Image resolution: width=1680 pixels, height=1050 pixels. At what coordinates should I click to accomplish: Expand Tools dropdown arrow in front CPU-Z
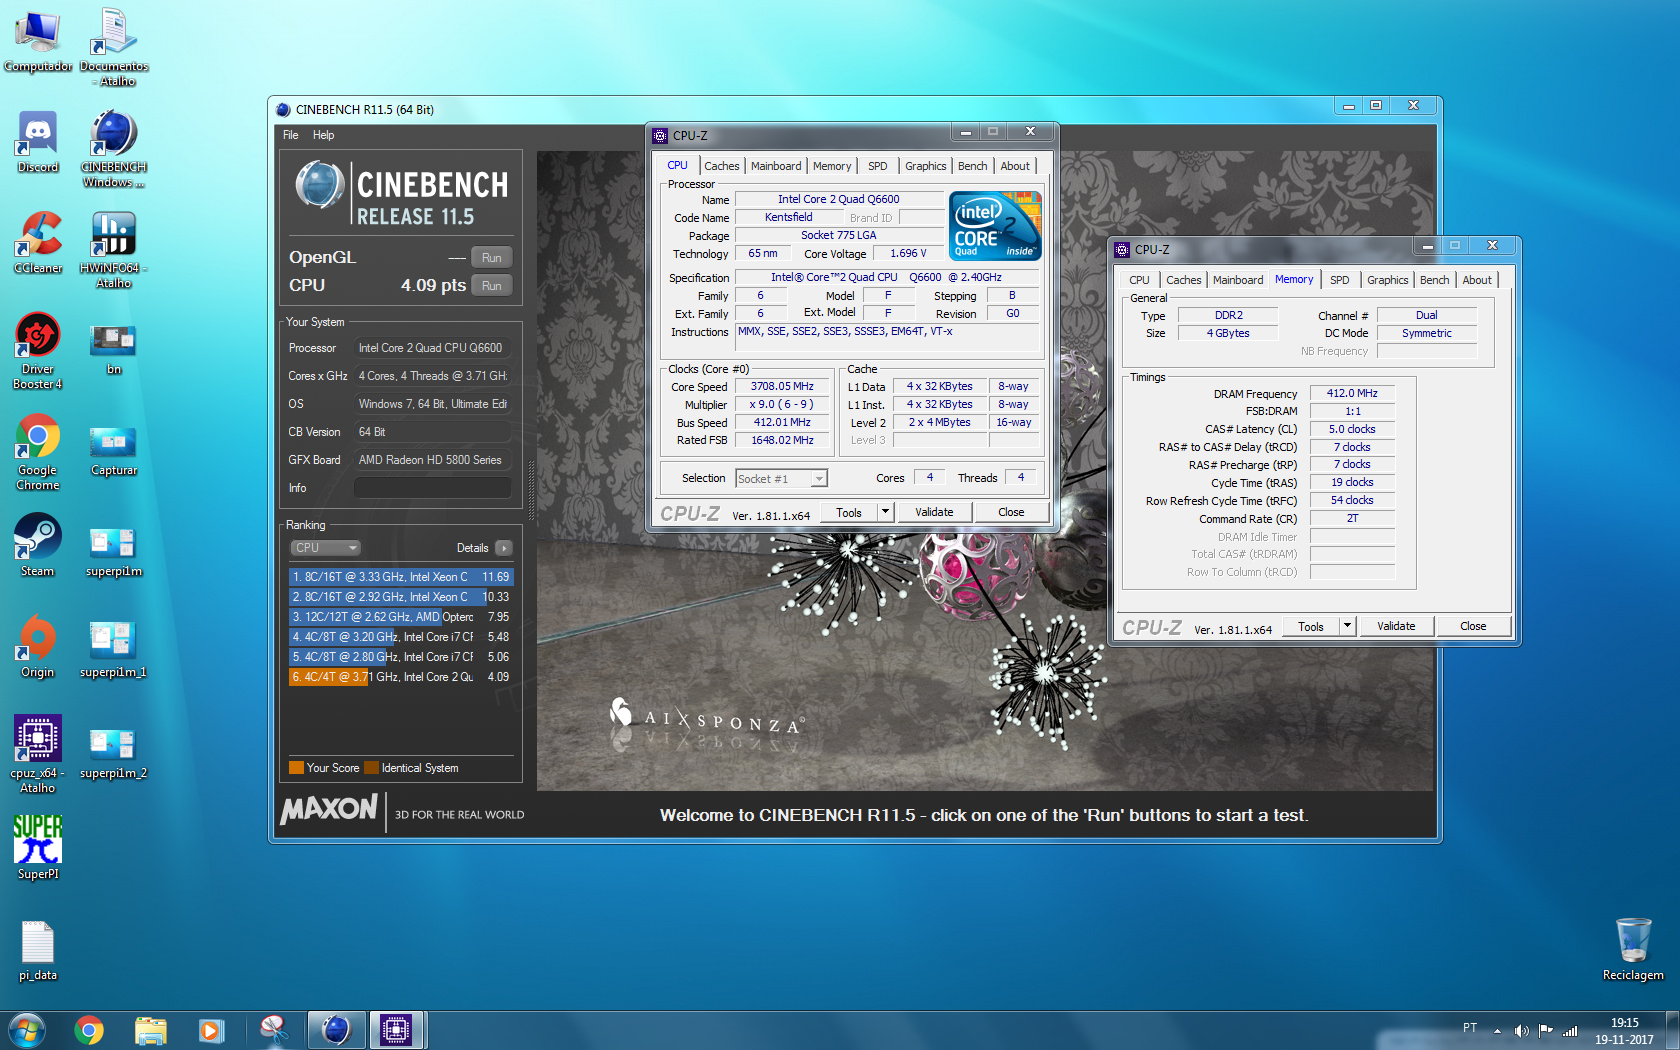[x=885, y=512]
